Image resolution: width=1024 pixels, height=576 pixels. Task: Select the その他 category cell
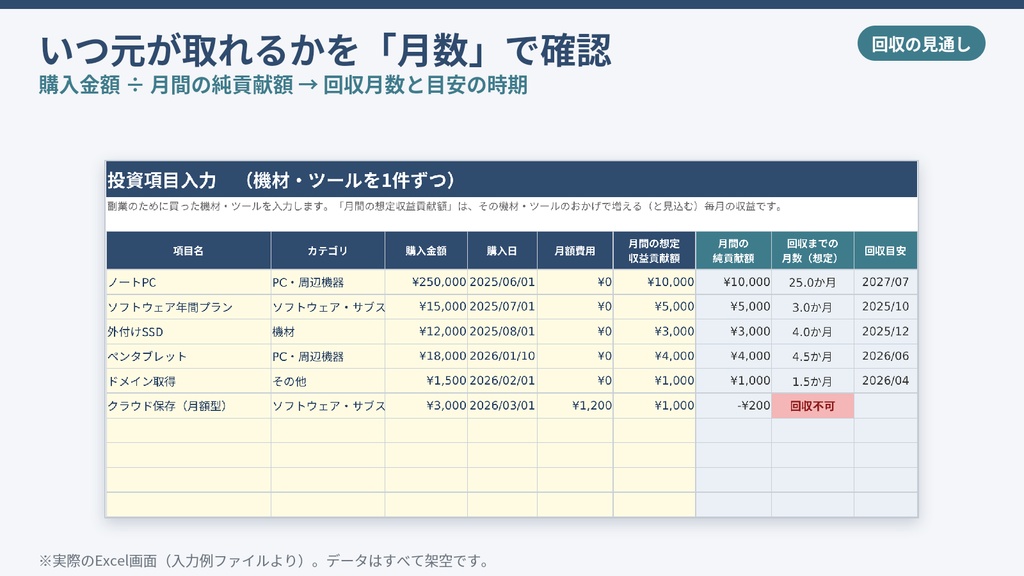coord(328,381)
